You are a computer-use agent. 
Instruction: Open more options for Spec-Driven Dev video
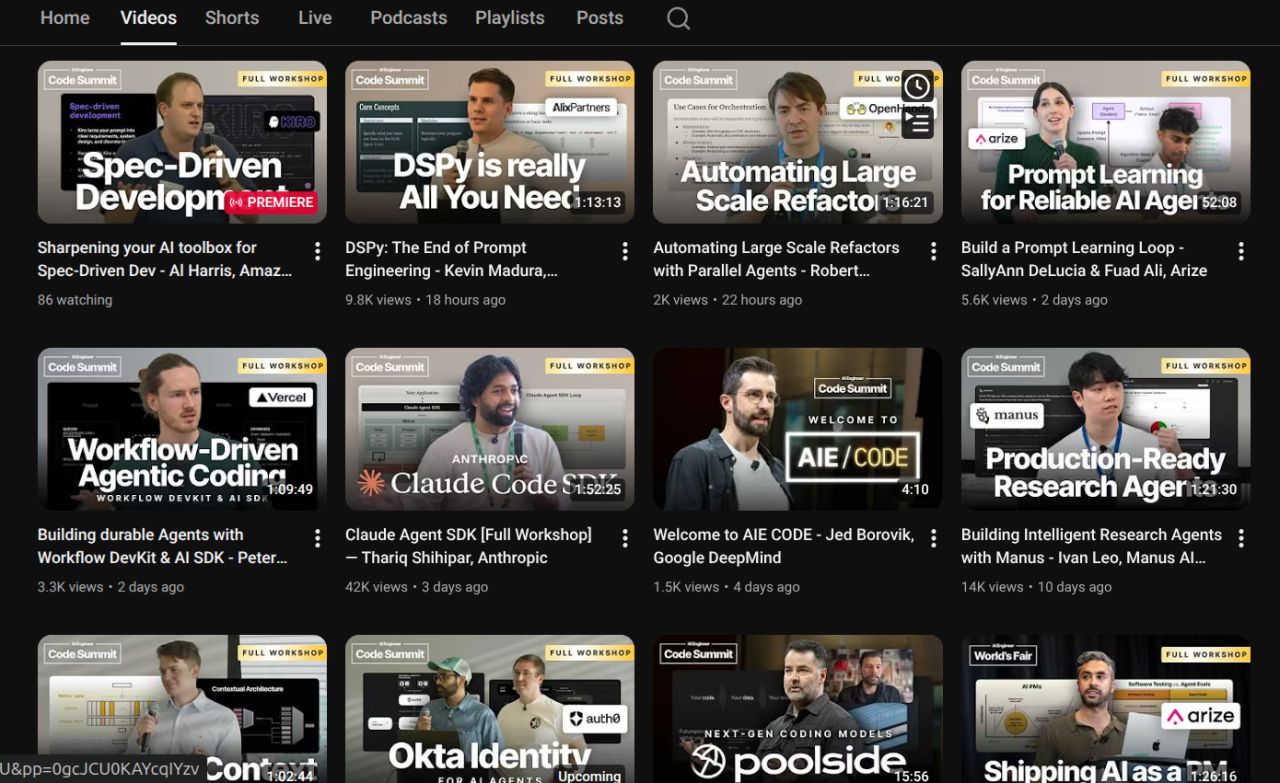pyautogui.click(x=317, y=251)
